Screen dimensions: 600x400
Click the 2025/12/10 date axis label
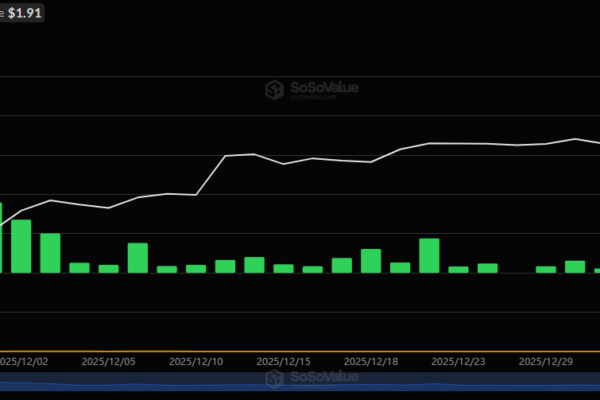(x=196, y=359)
